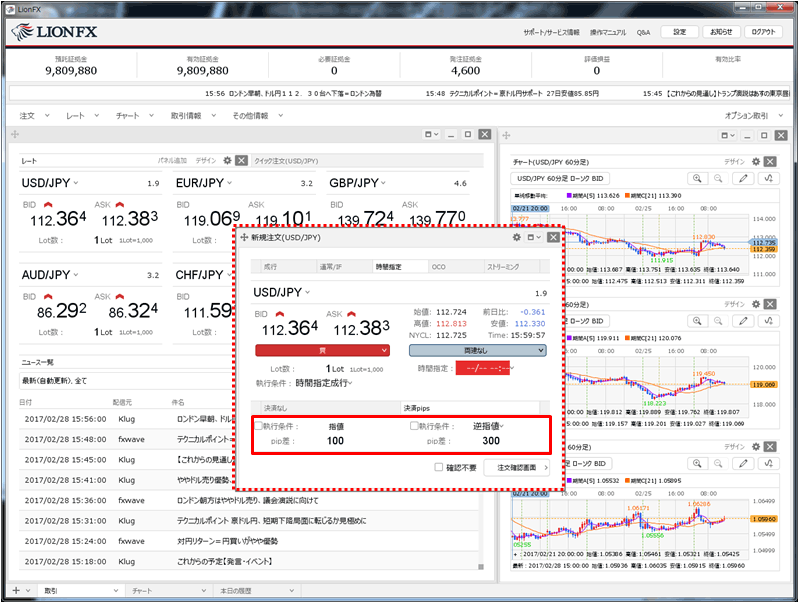Zoom in on the third (1.05960) chart
The height and width of the screenshot is (603, 799).
click(697, 463)
